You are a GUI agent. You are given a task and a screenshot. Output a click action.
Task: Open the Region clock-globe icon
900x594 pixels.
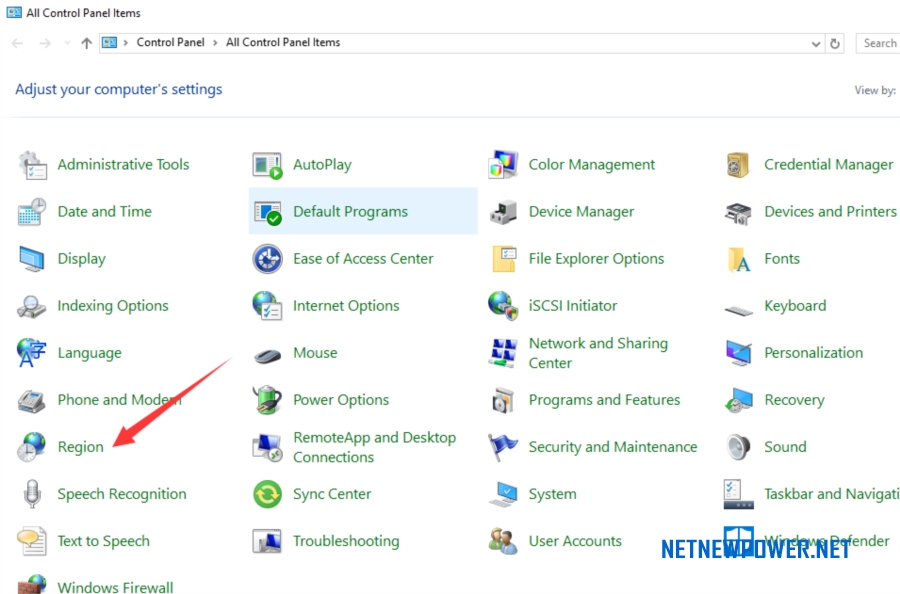click(31, 447)
